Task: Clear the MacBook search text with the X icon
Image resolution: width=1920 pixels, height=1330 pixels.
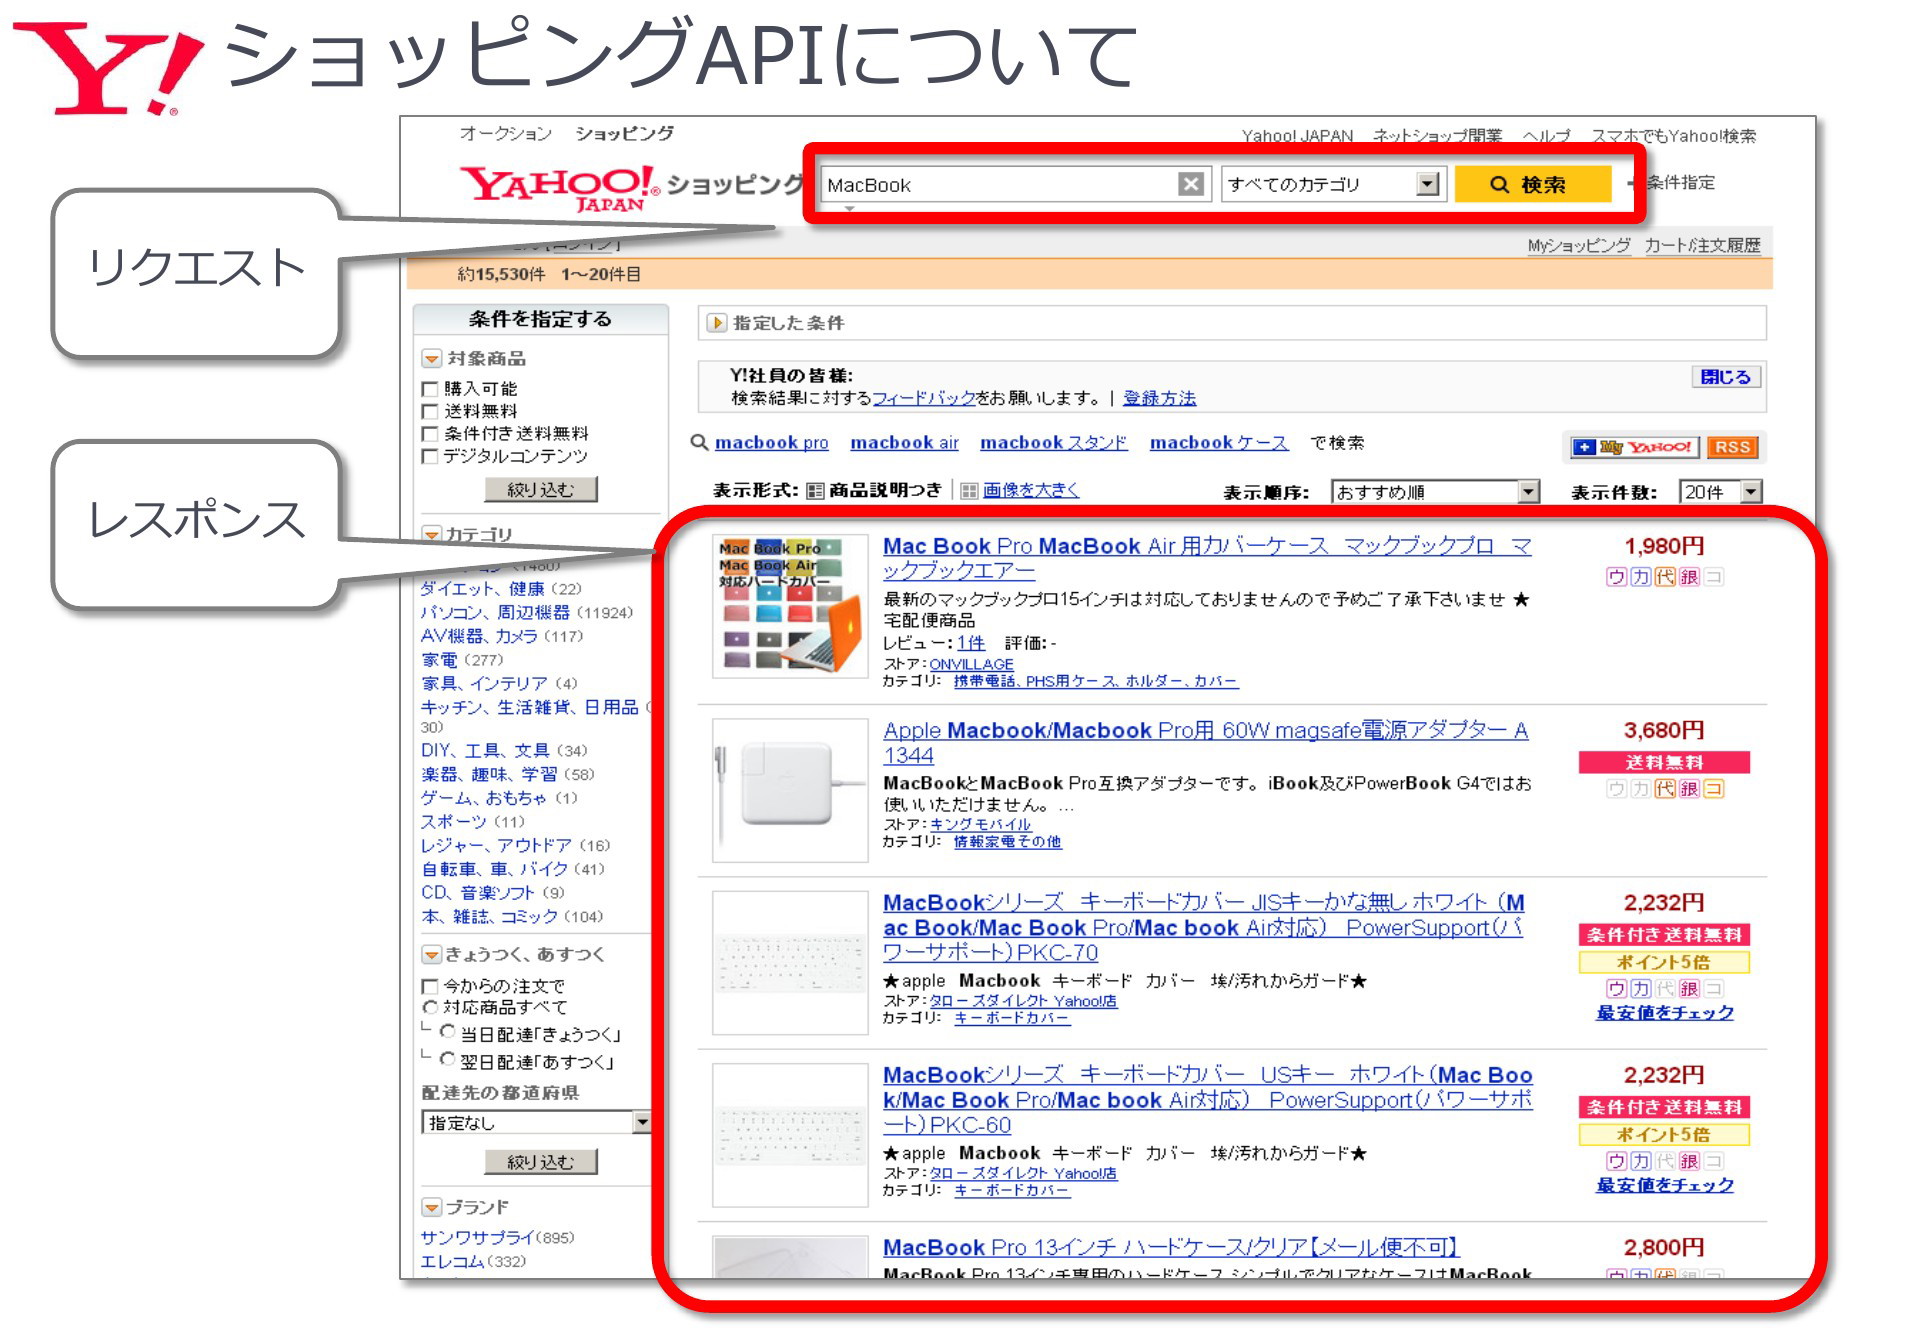Action: [1190, 184]
